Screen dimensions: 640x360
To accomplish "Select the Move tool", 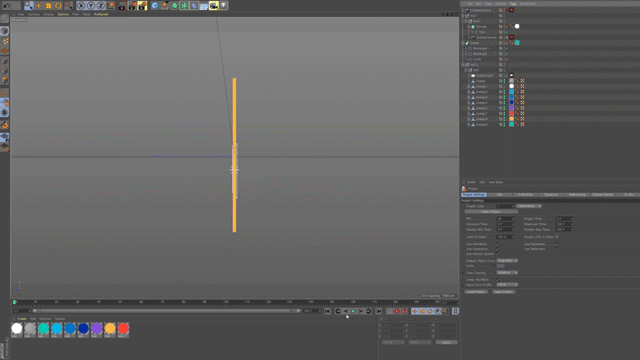I will (x=39, y=6).
